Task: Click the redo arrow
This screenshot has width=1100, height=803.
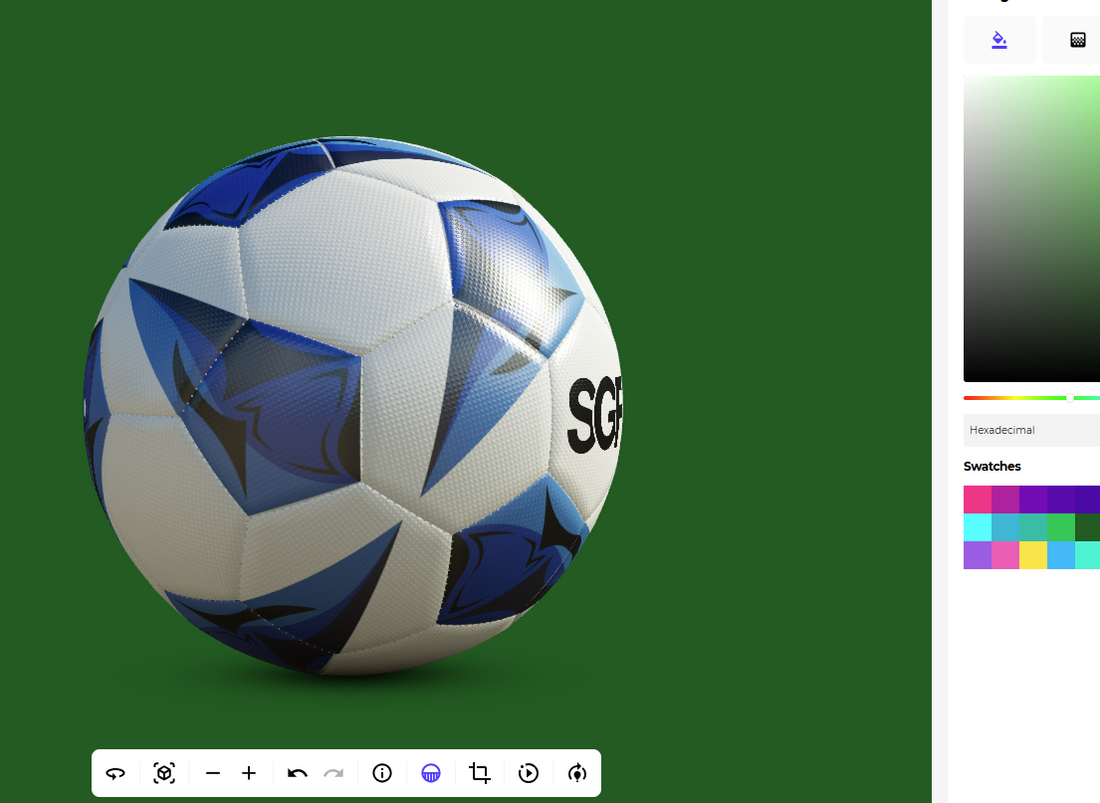Action: click(x=333, y=772)
